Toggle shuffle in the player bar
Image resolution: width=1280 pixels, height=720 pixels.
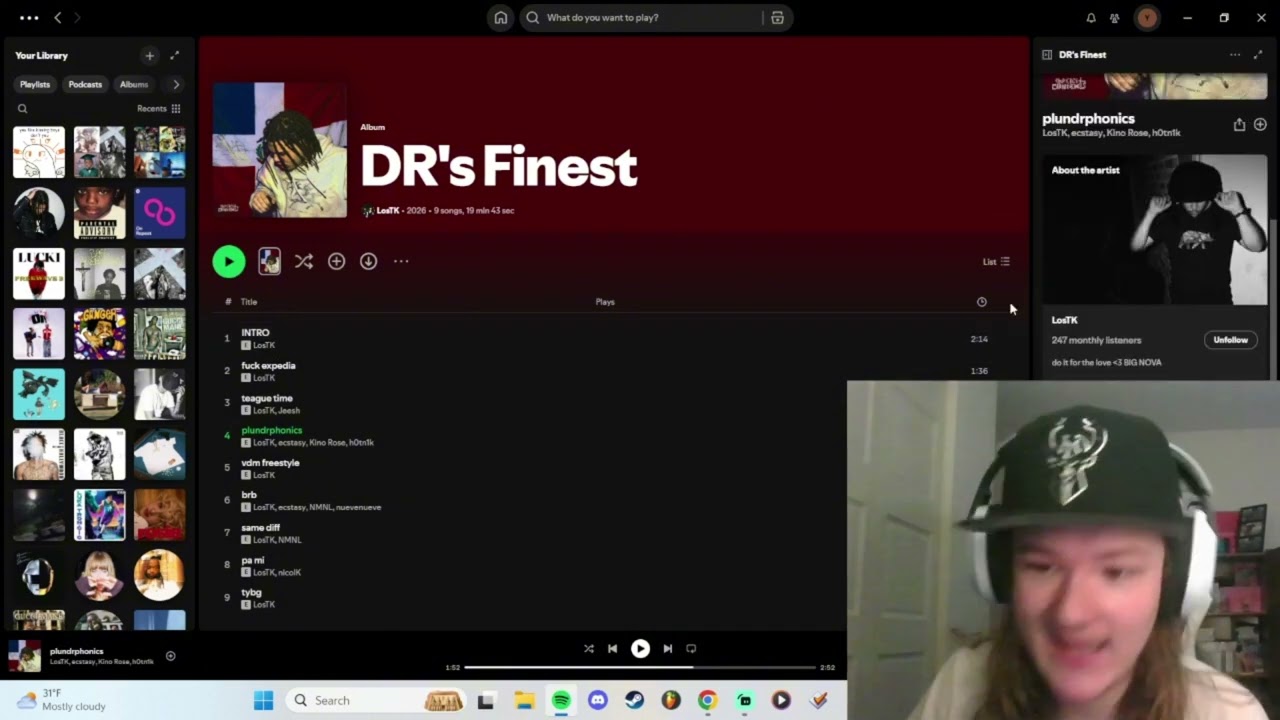click(589, 648)
